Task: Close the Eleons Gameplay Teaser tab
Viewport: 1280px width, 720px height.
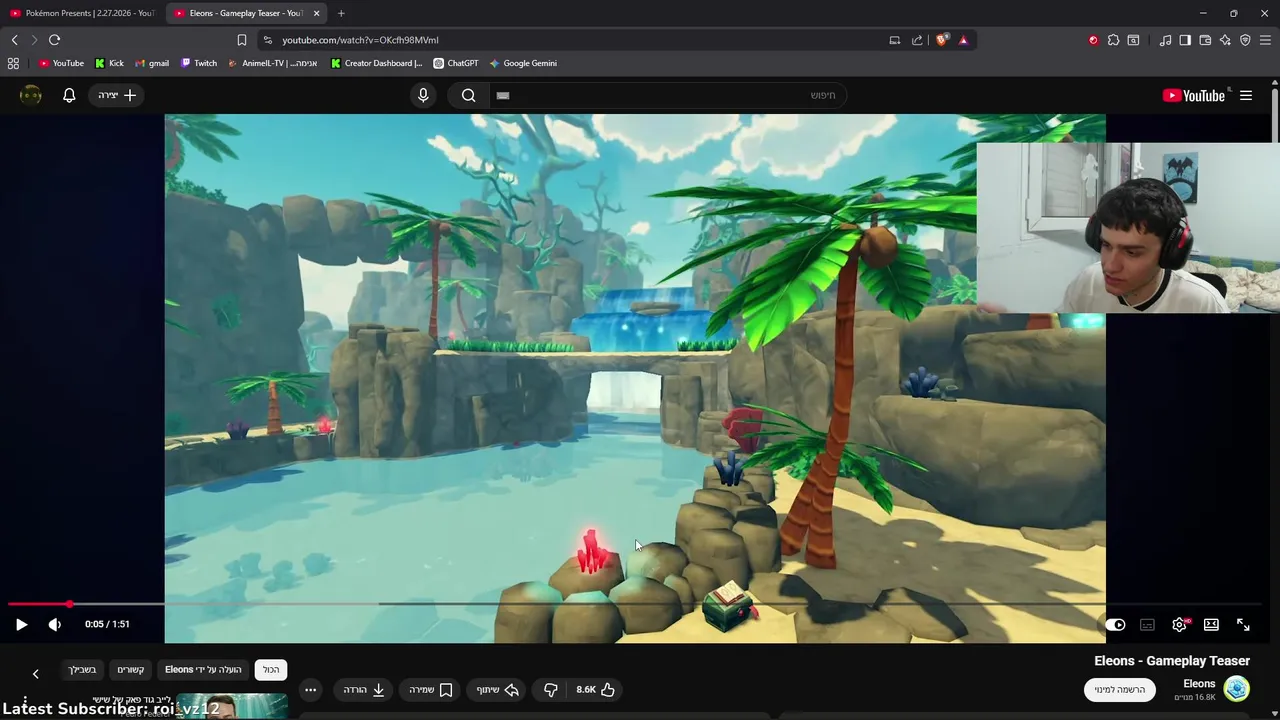Action: (x=317, y=13)
